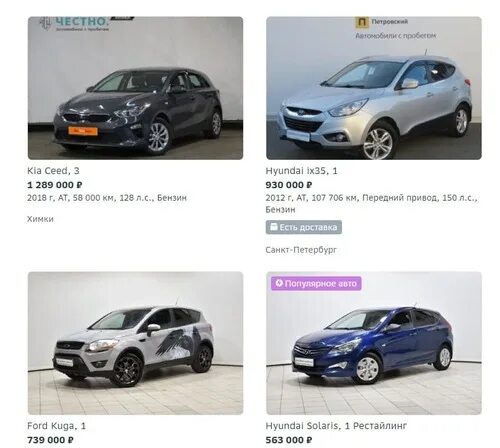500x448 pixels.
Task: Click the 563 000 ₽ price
Action: coord(289,440)
